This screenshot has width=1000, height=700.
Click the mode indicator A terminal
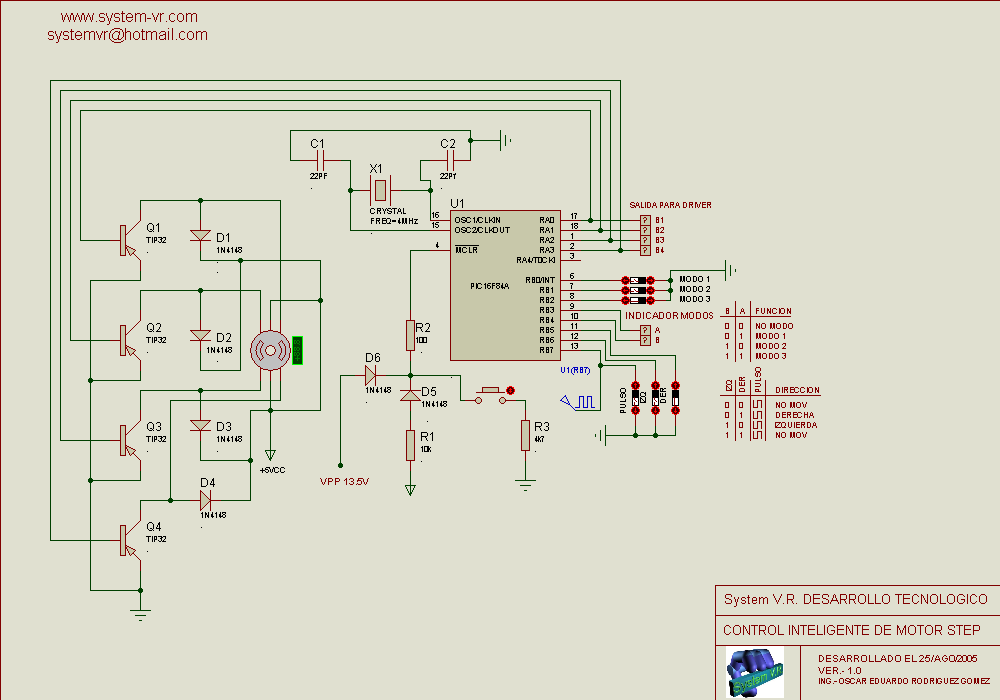[x=645, y=330]
